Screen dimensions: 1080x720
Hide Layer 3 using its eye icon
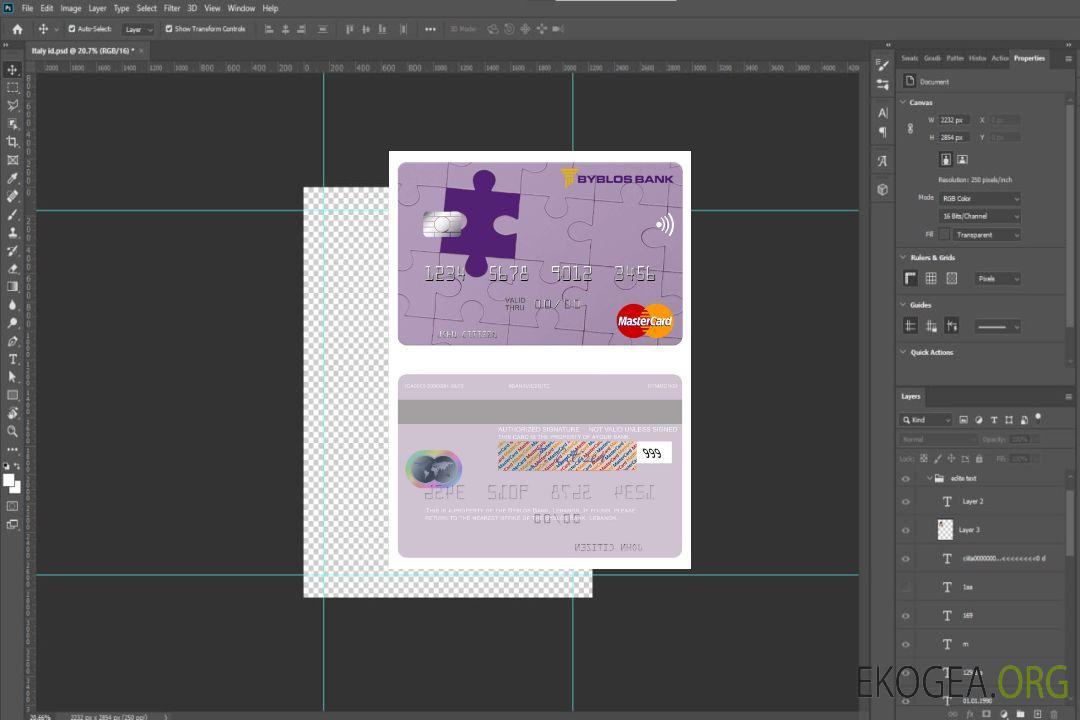click(906, 531)
